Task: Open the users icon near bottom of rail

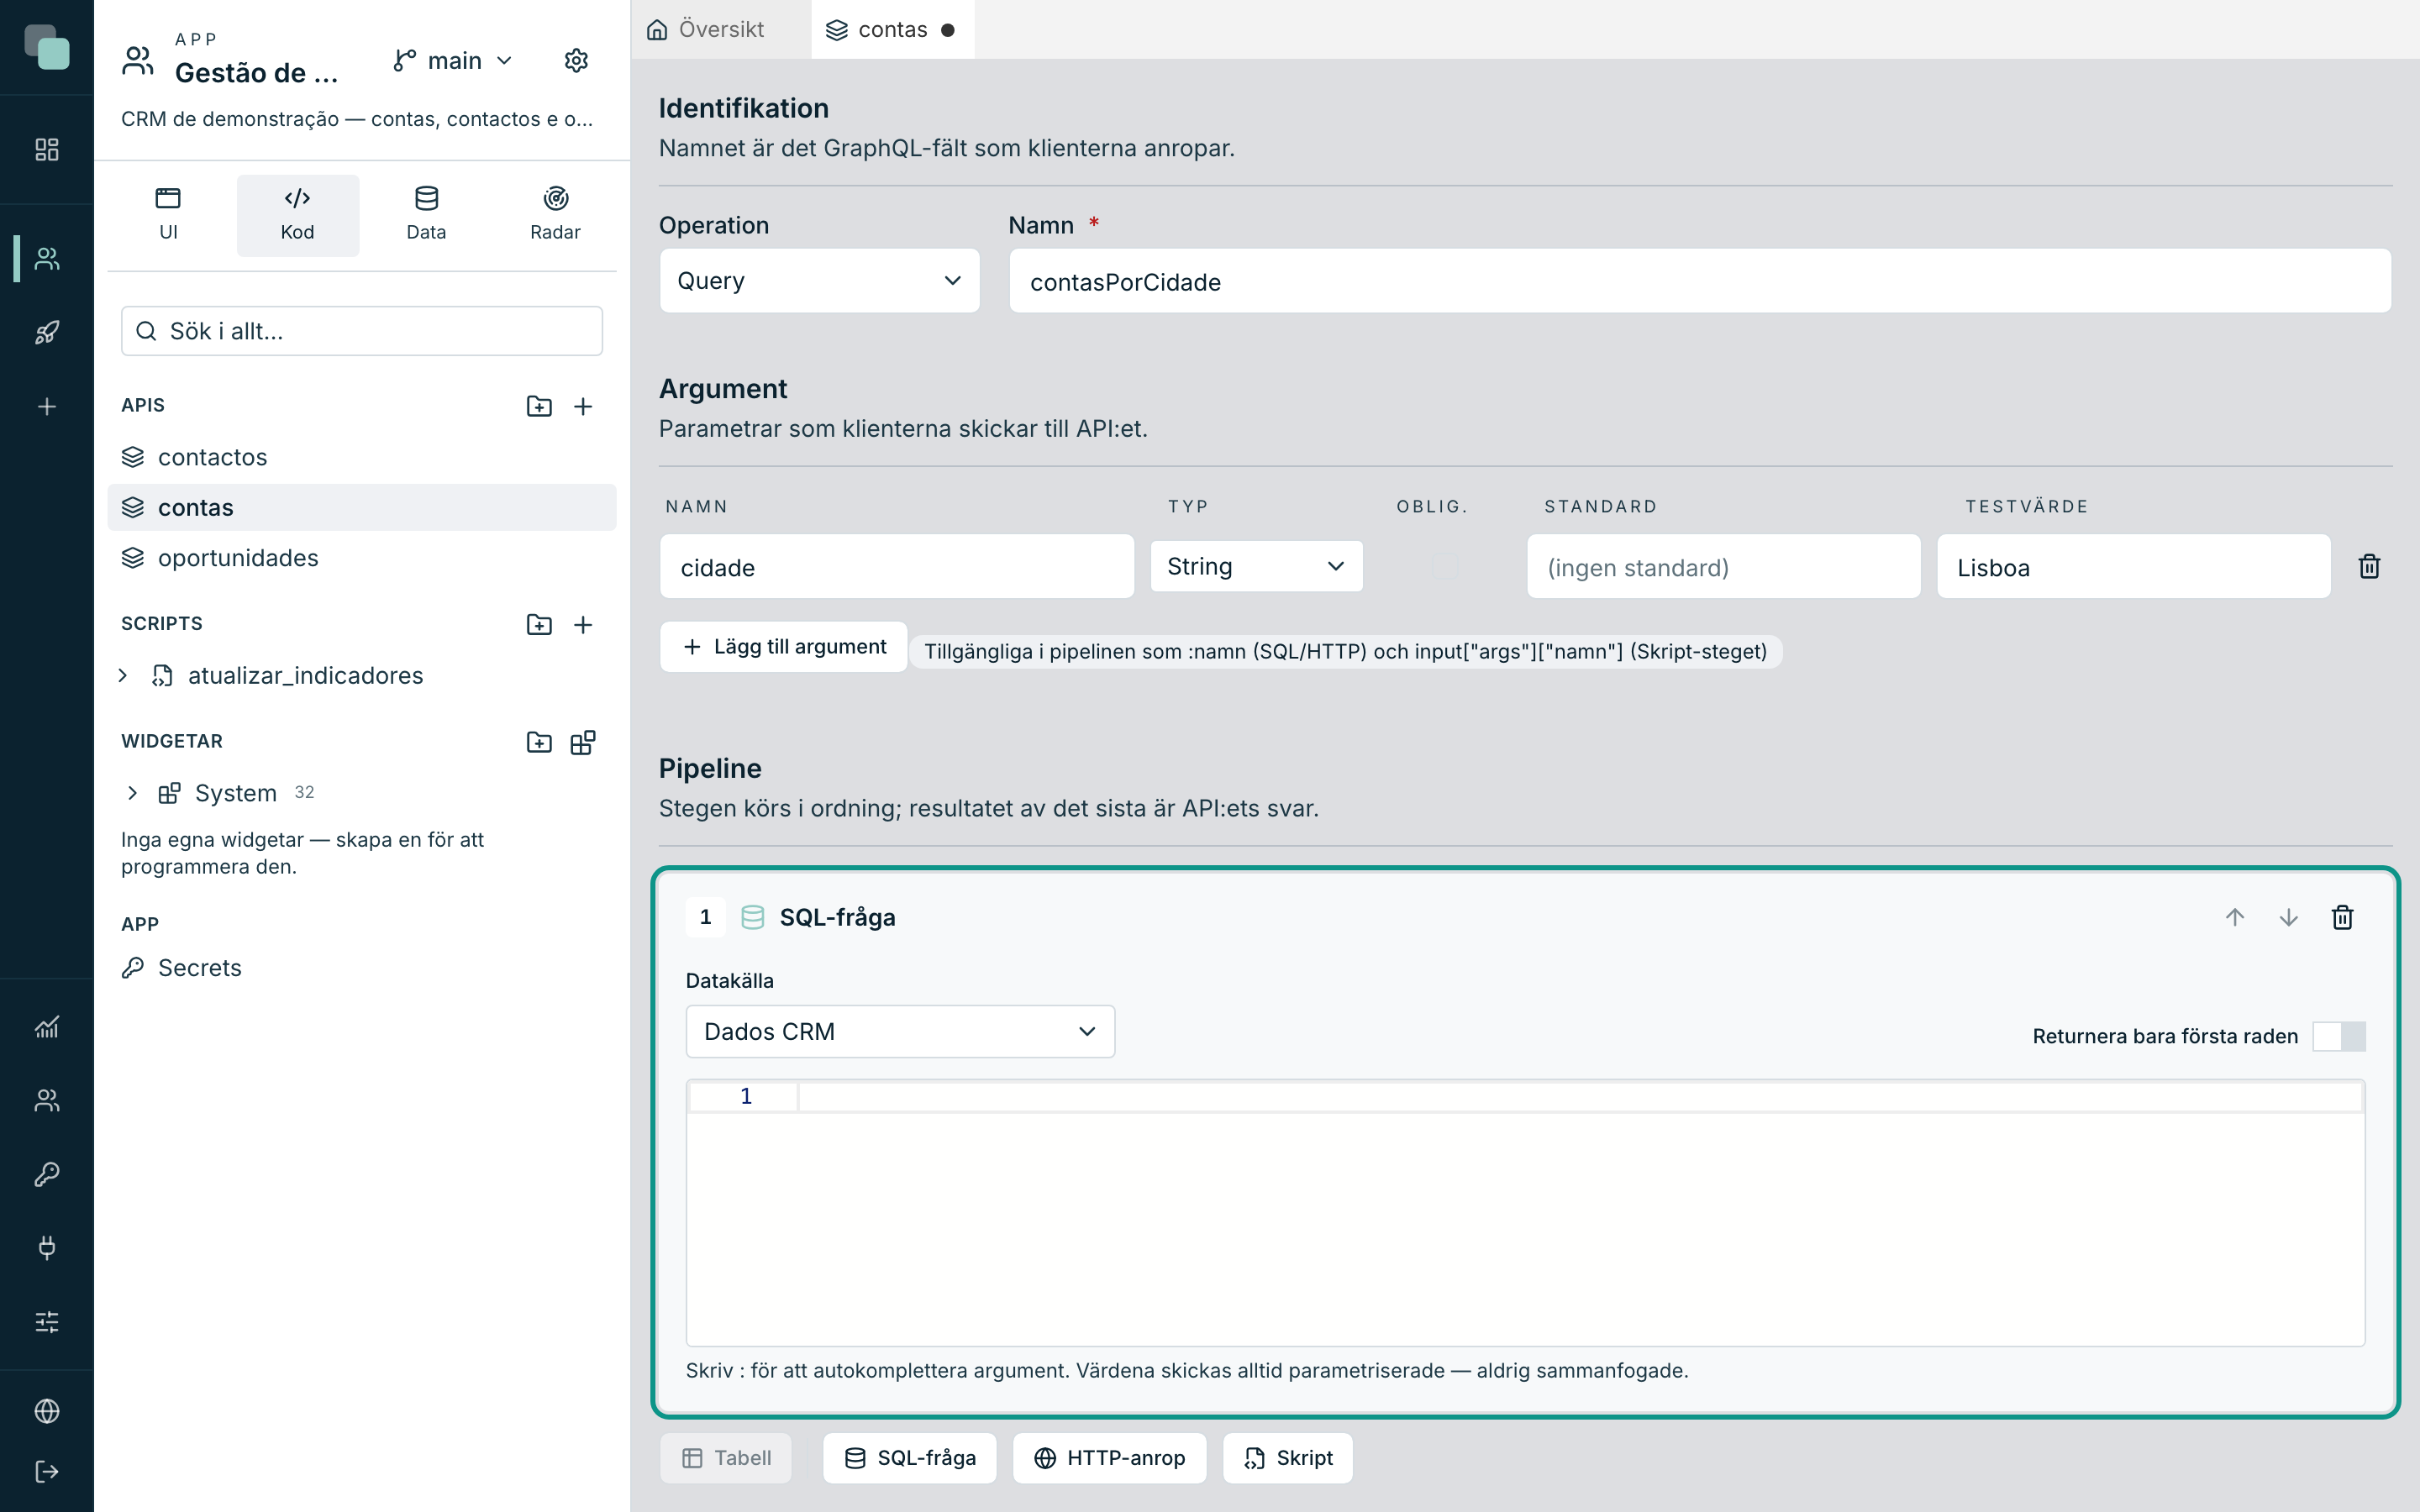Action: pos(47,1101)
